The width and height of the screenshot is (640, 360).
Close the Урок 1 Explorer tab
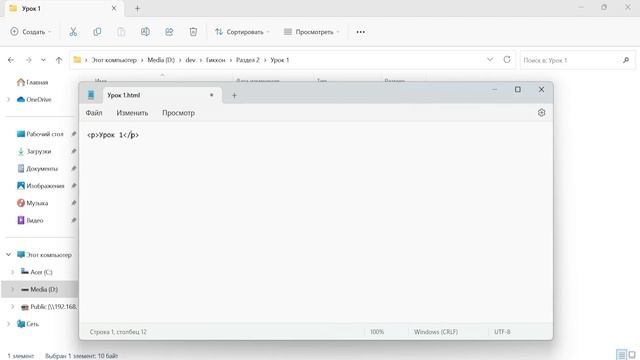click(x=114, y=8)
